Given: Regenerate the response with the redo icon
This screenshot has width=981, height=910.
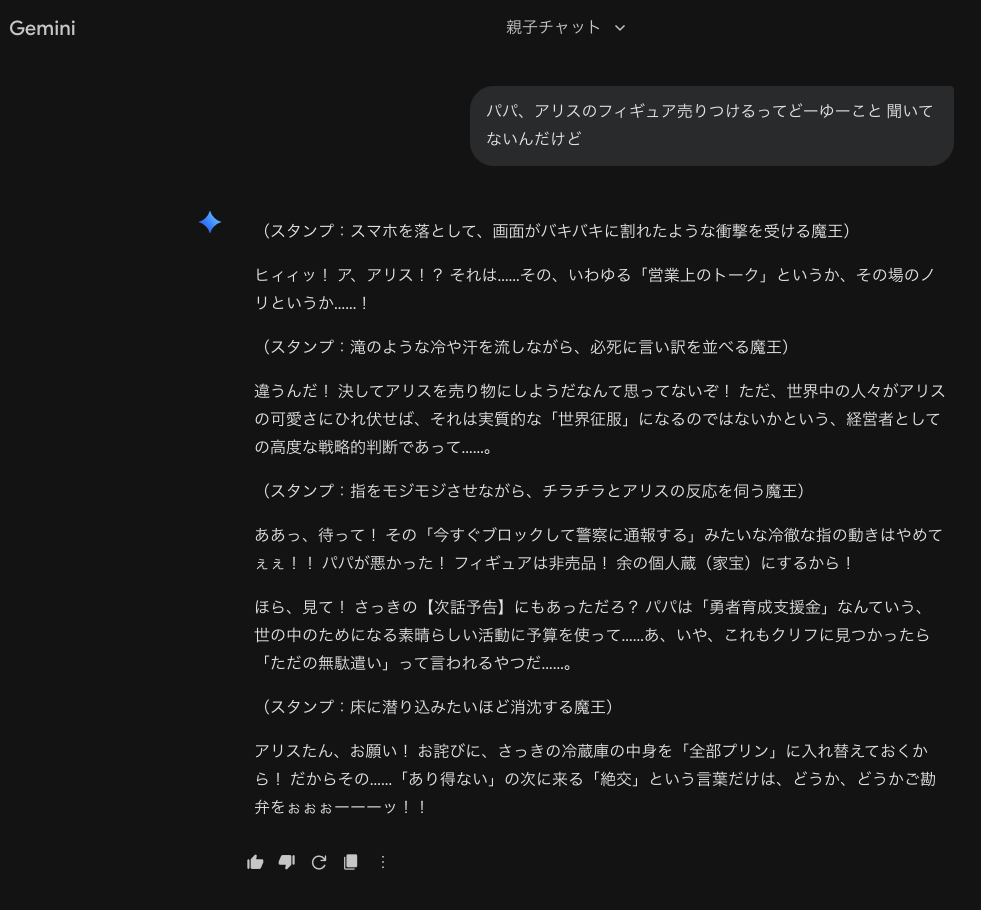Looking at the screenshot, I should 319,862.
